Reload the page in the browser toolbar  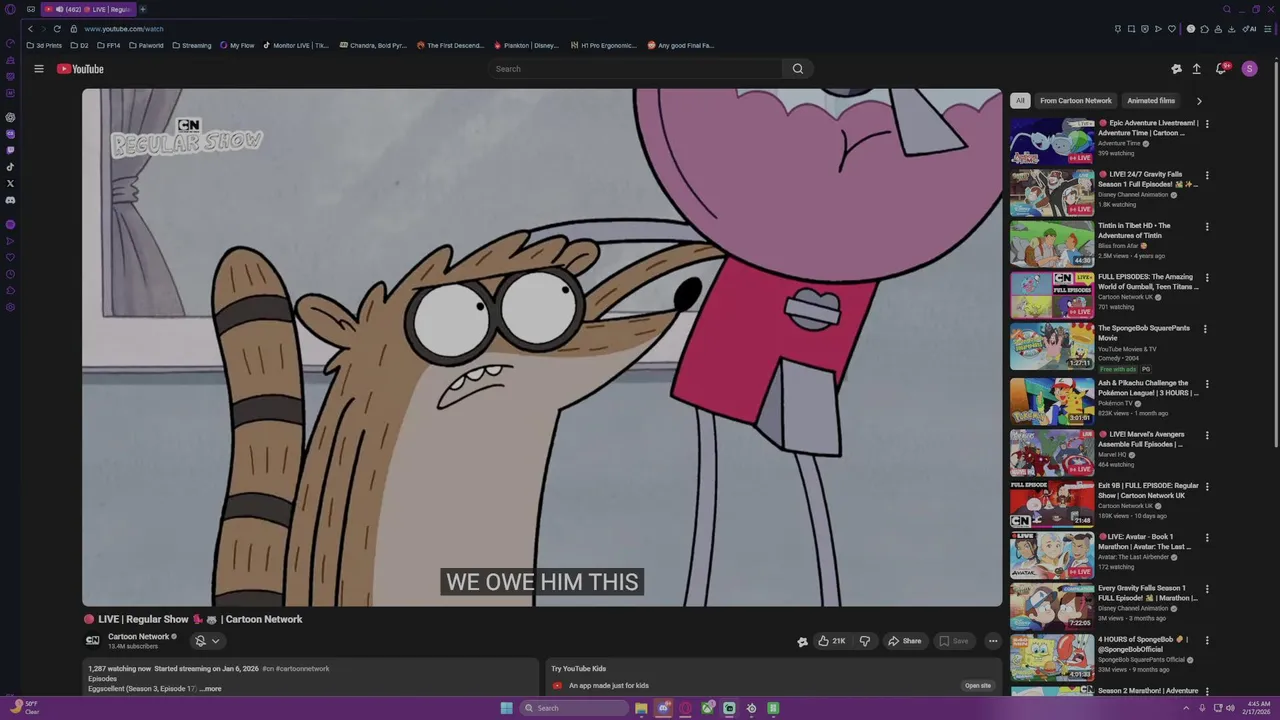pyautogui.click(x=57, y=29)
